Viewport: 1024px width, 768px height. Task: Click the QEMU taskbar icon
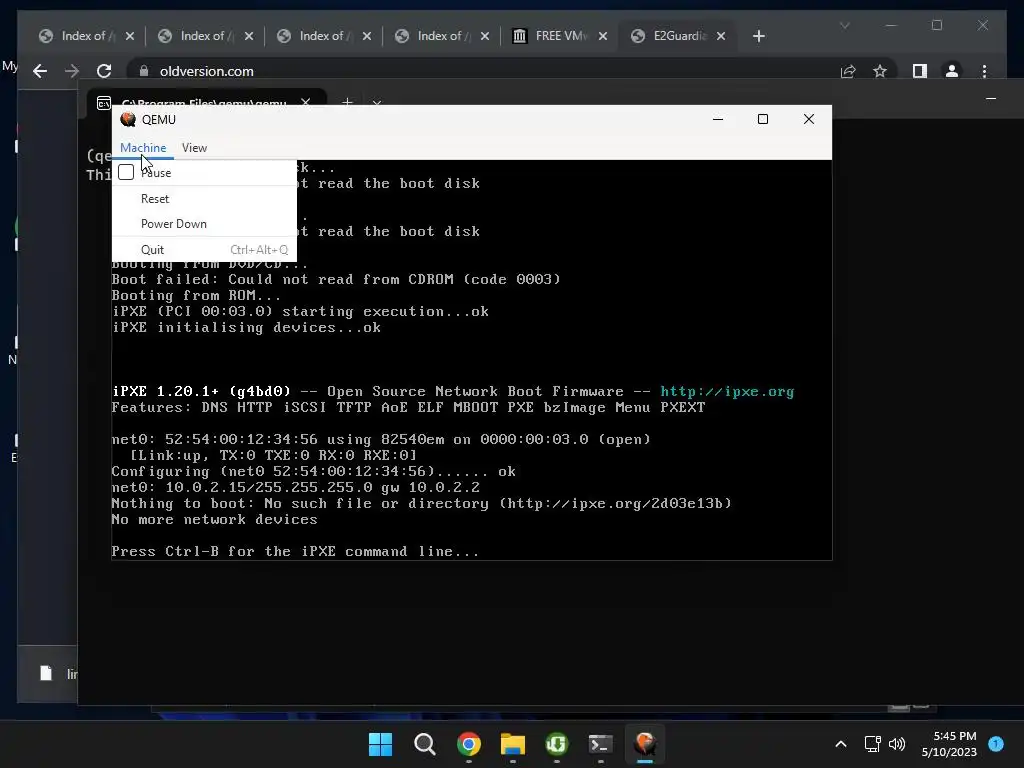(x=645, y=744)
